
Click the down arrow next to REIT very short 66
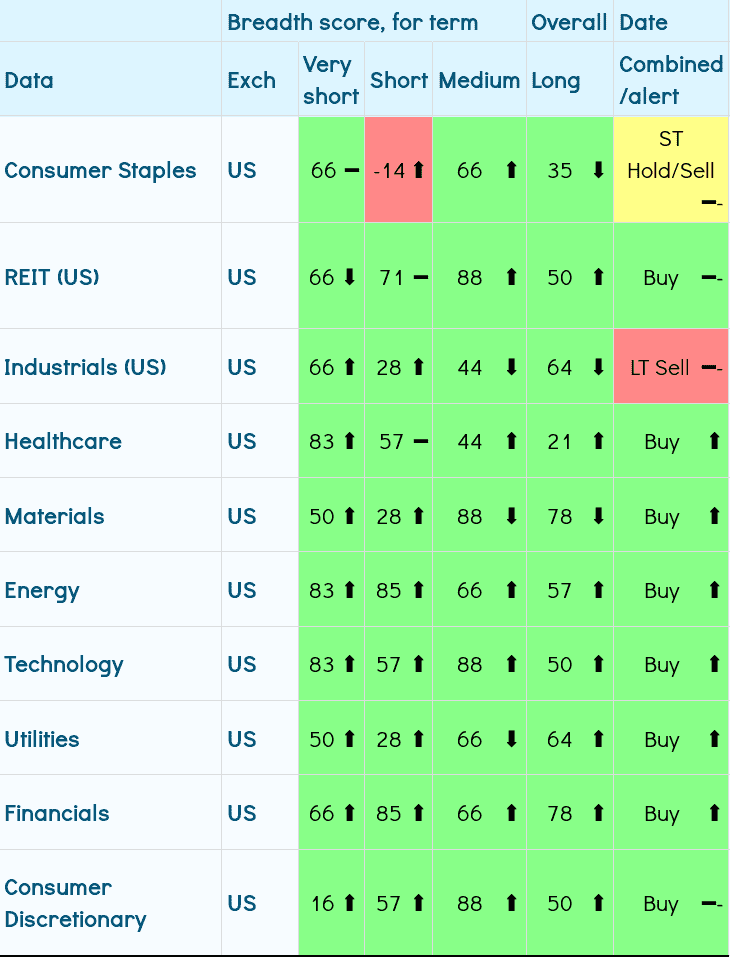[x=349, y=278]
